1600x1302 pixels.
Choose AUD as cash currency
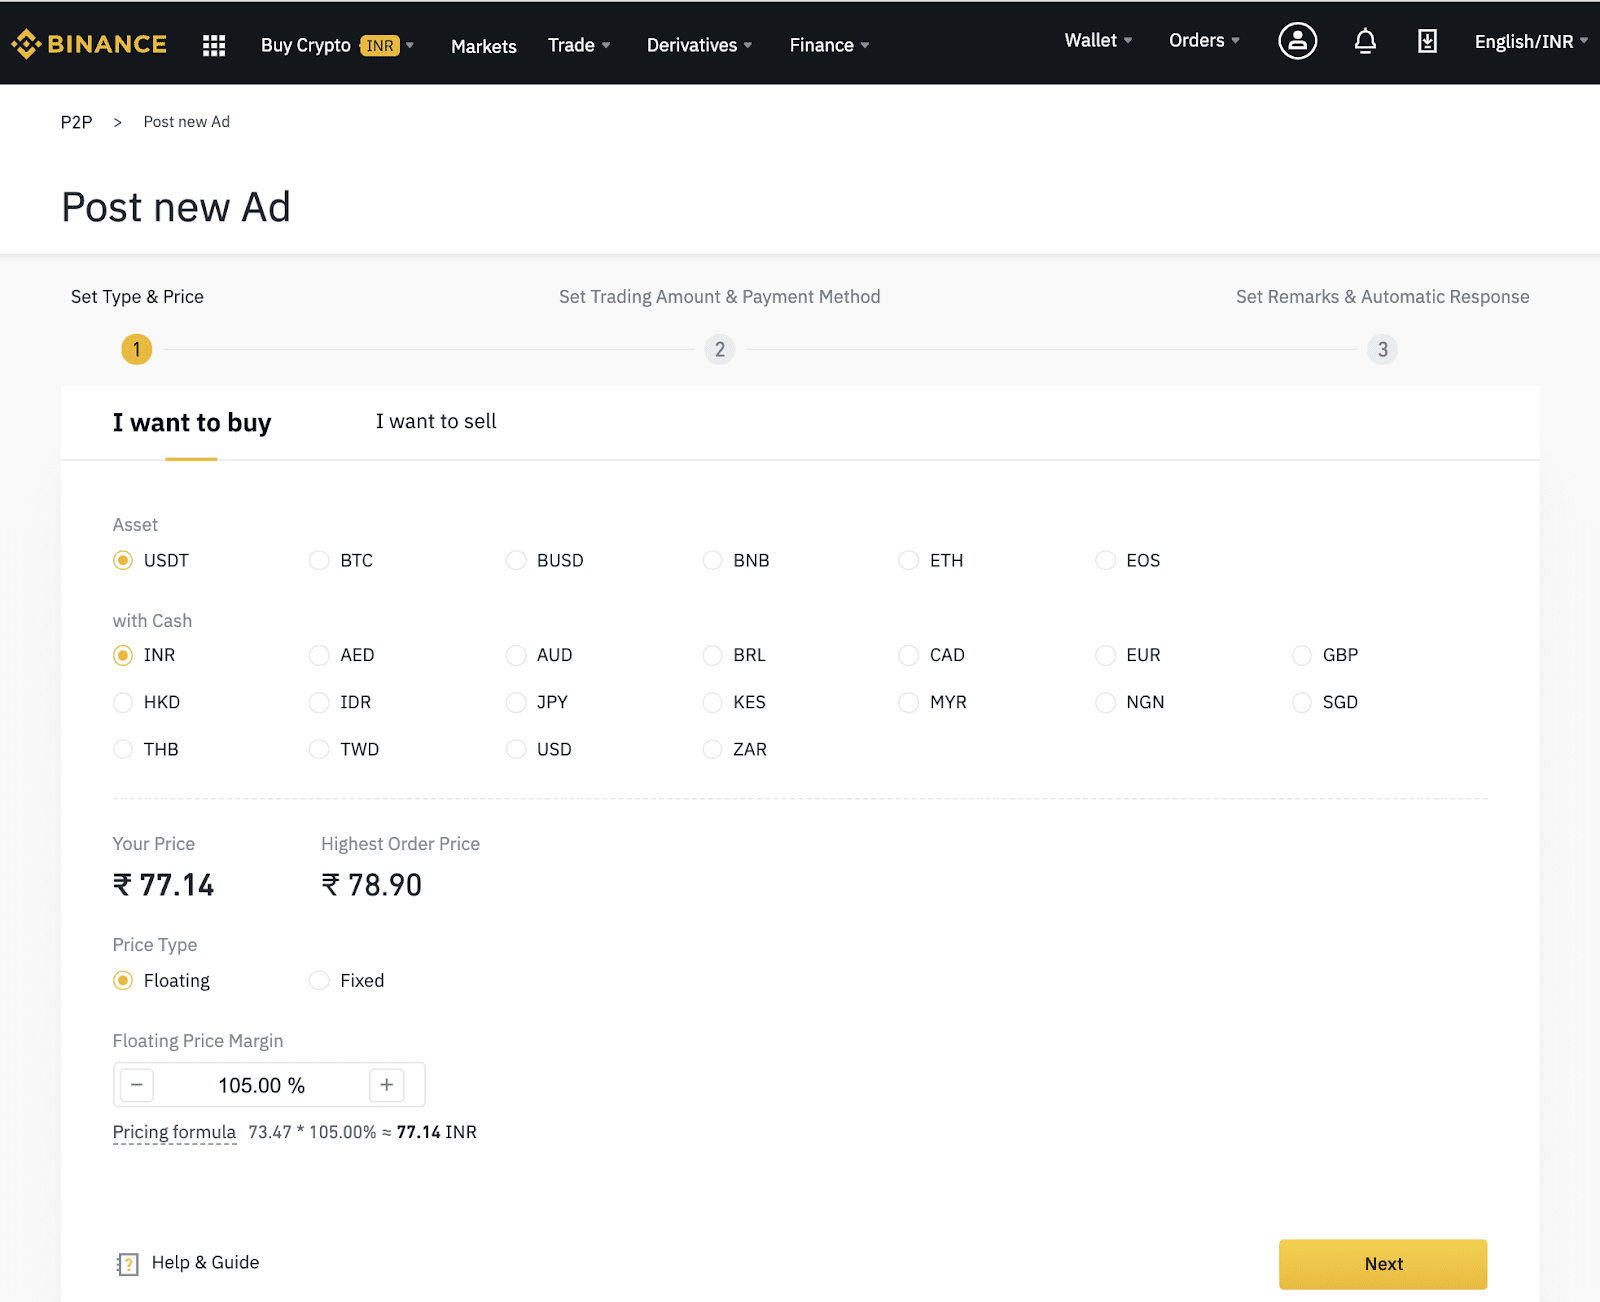point(516,655)
